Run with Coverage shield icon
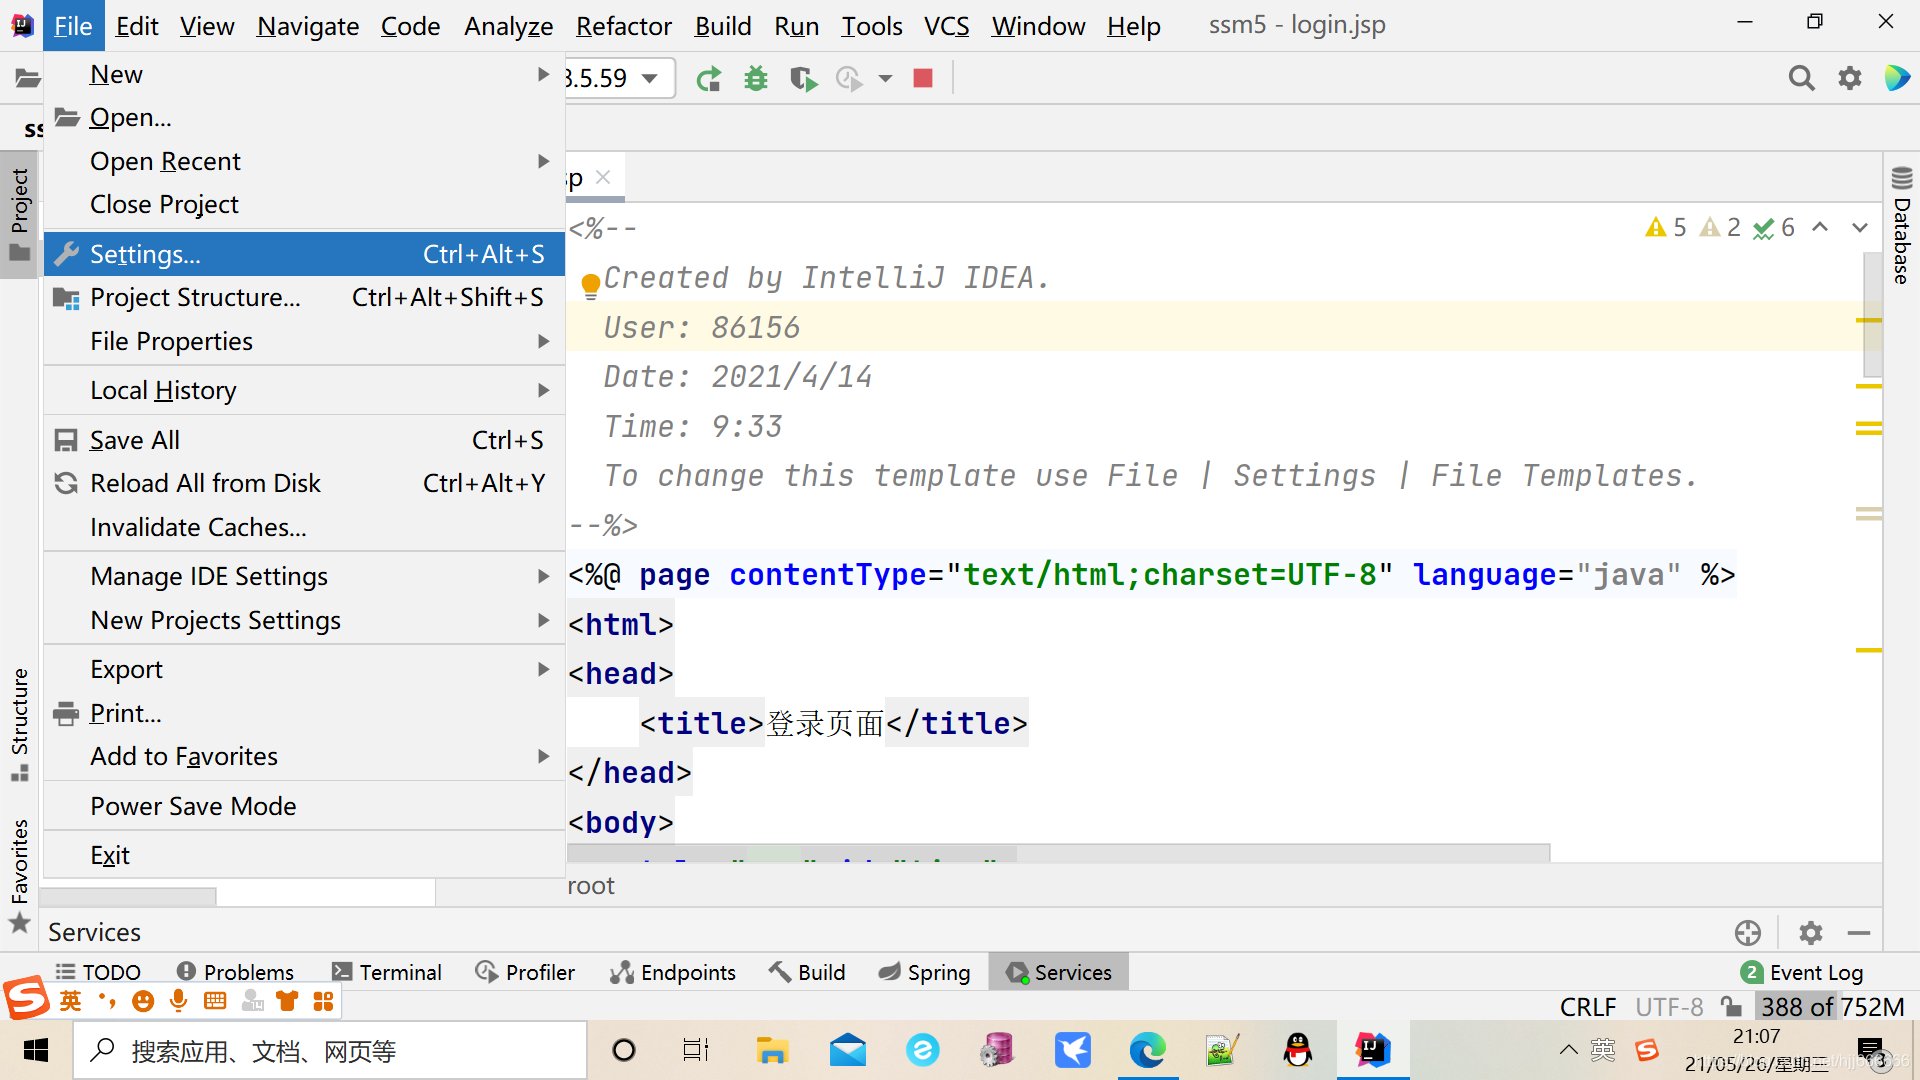Image resolution: width=1920 pixels, height=1080 pixels. click(x=802, y=79)
